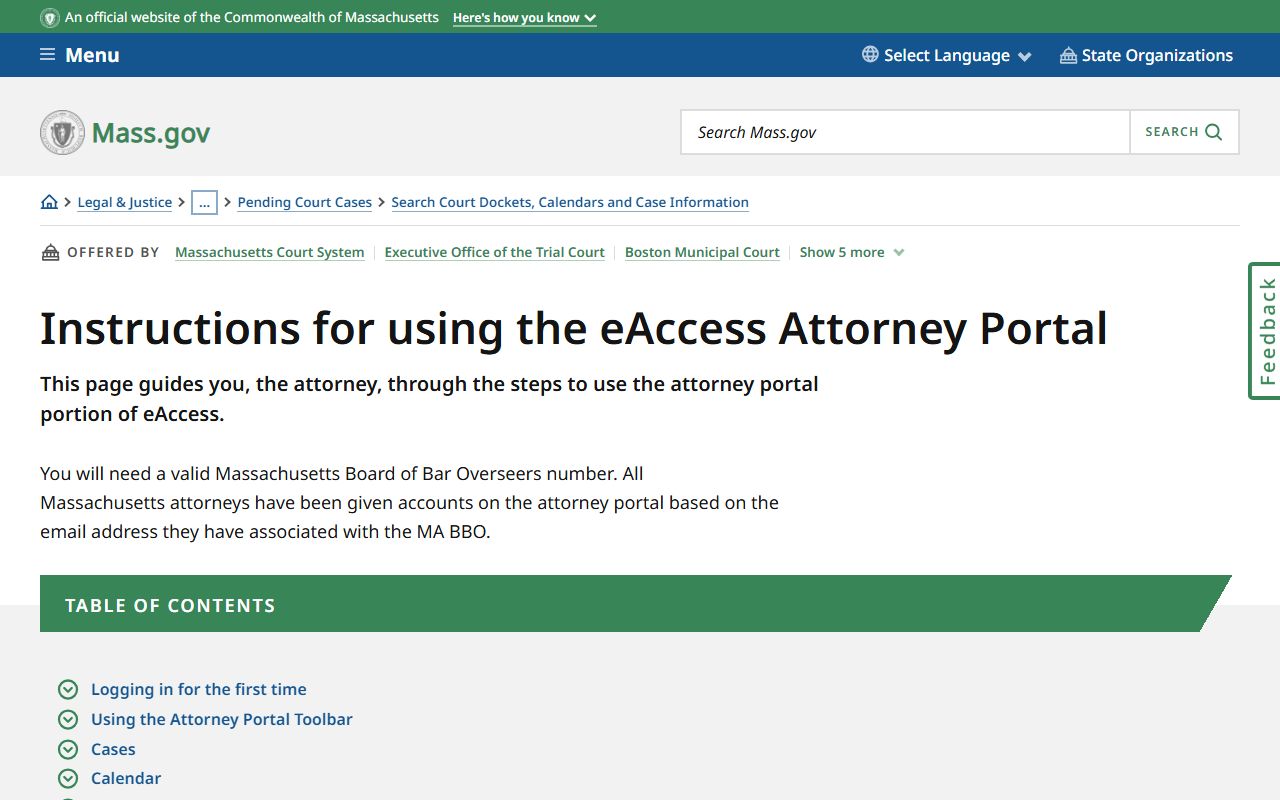Open State Organizations menu
The width and height of the screenshot is (1280, 800).
tap(1146, 55)
